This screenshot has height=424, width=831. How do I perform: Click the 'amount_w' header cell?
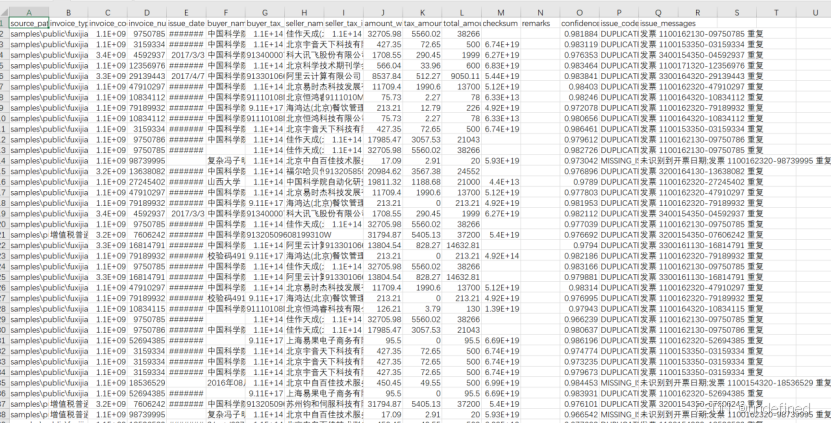(383, 23)
